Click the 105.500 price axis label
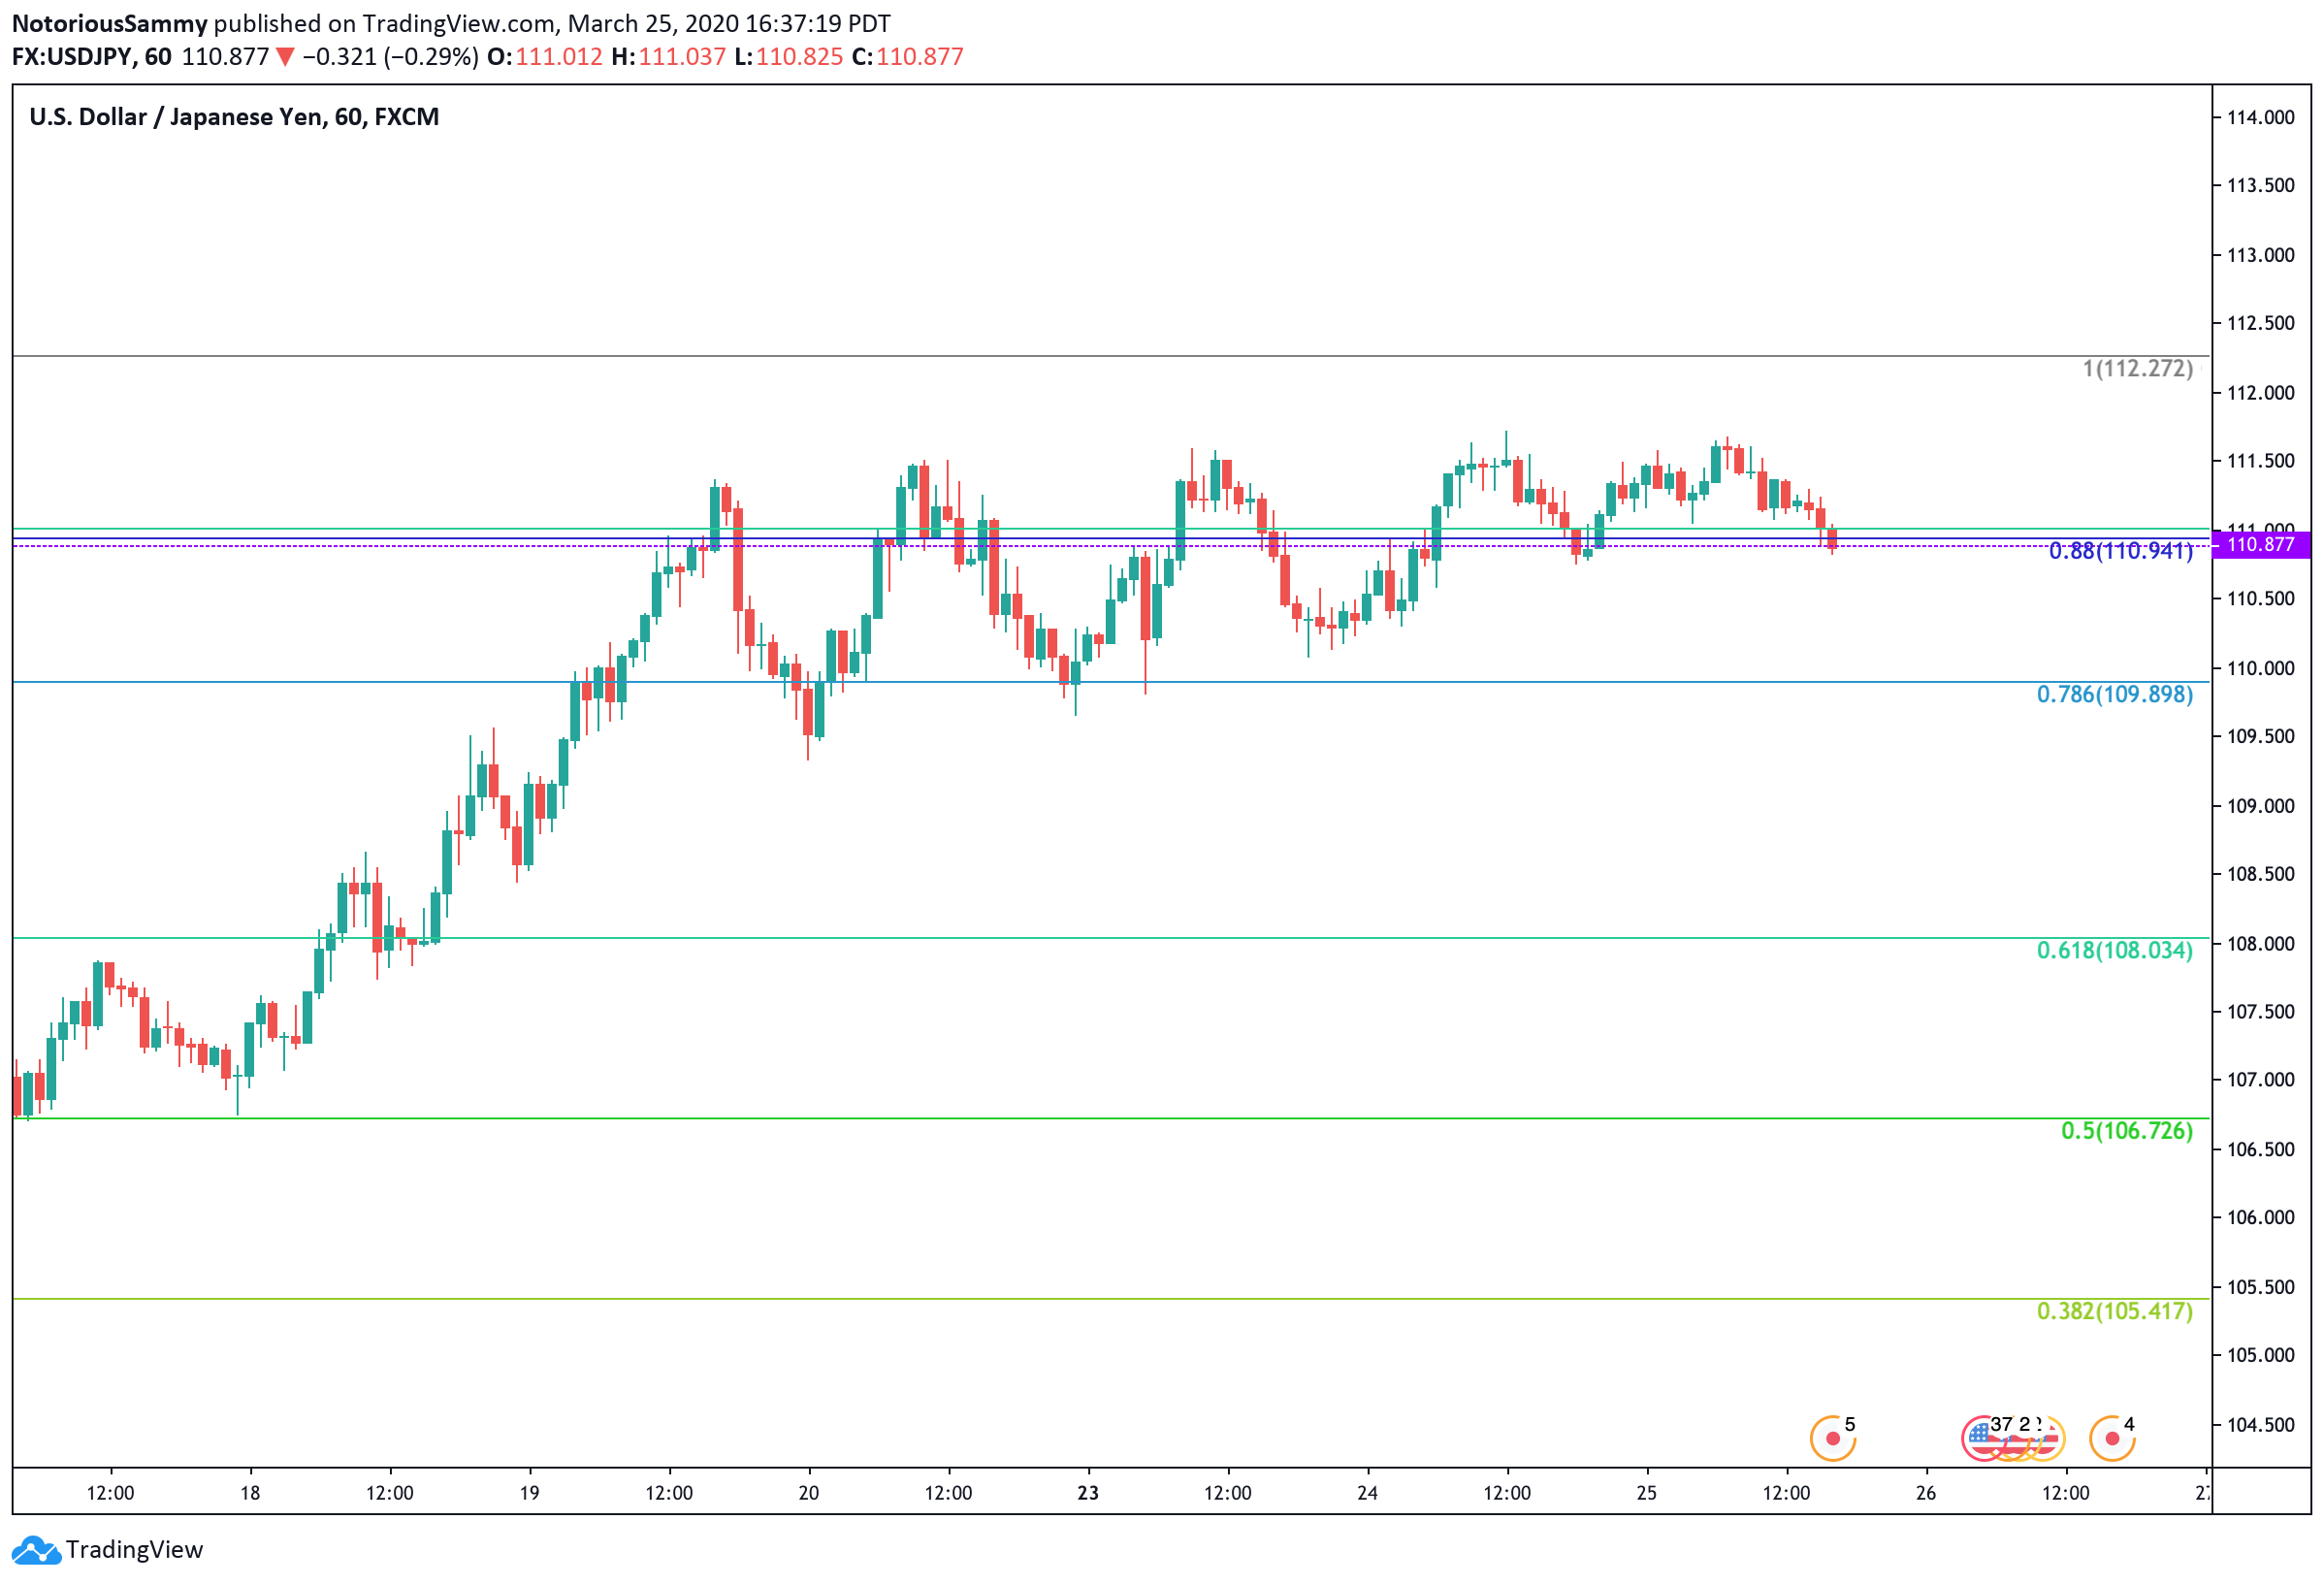The image size is (2324, 1585). pyautogui.click(x=2260, y=1287)
